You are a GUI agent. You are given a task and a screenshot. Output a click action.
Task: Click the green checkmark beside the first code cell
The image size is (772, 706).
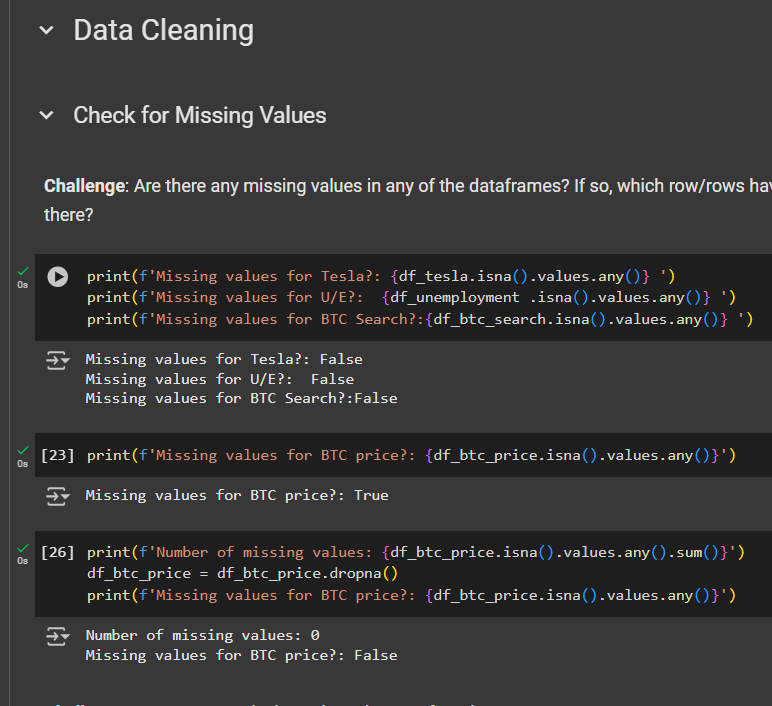coord(23,271)
